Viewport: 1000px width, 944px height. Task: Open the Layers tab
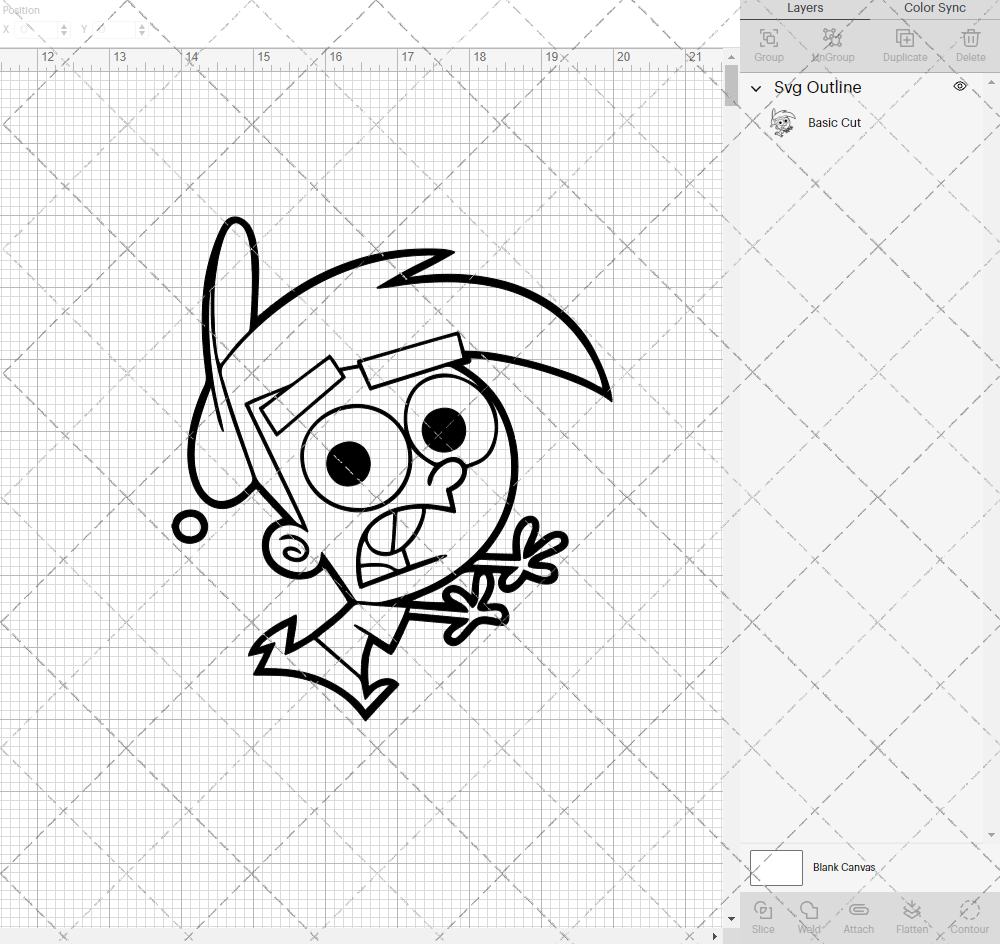pyautogui.click(x=805, y=8)
